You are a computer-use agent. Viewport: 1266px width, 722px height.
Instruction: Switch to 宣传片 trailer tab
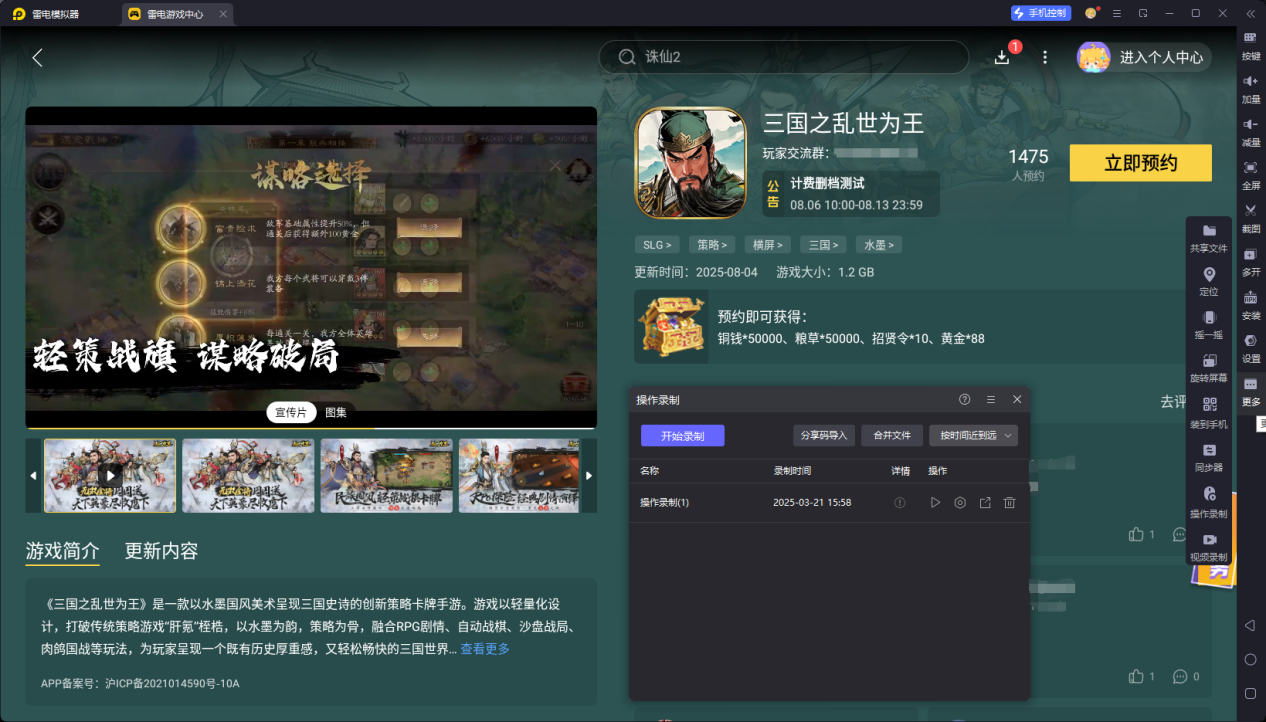point(291,412)
